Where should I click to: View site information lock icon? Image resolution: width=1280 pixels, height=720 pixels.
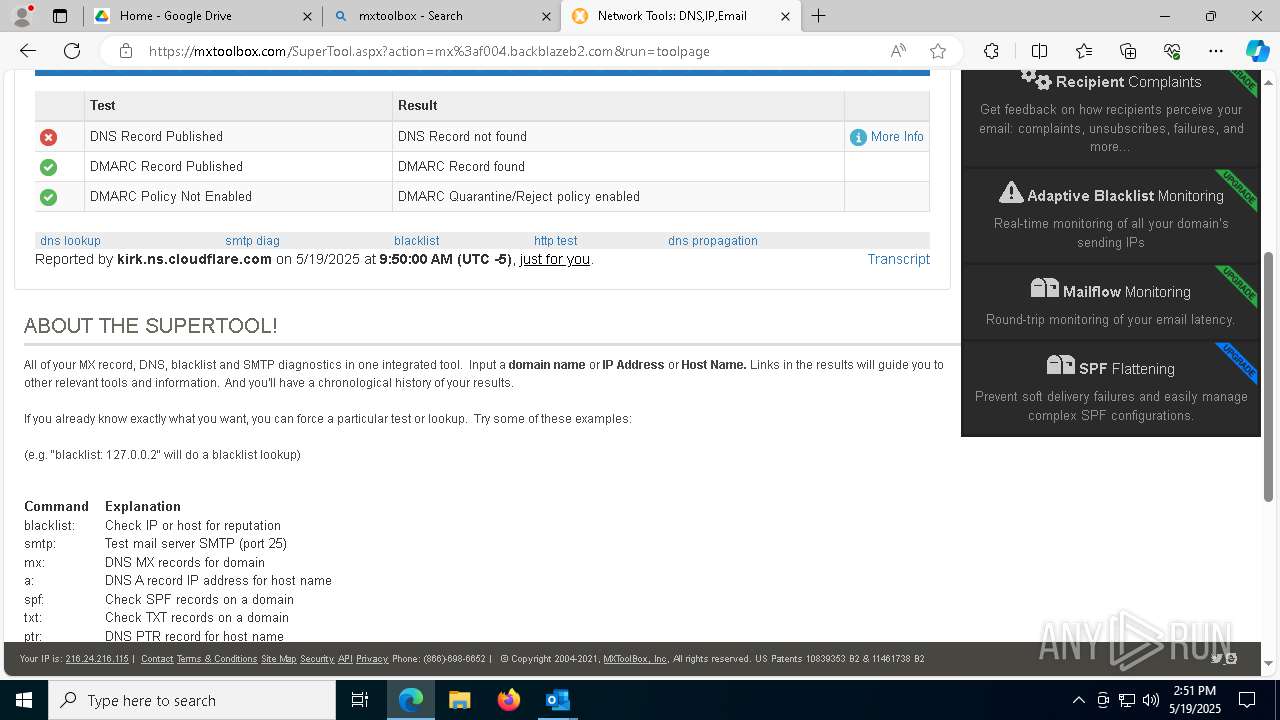point(125,51)
